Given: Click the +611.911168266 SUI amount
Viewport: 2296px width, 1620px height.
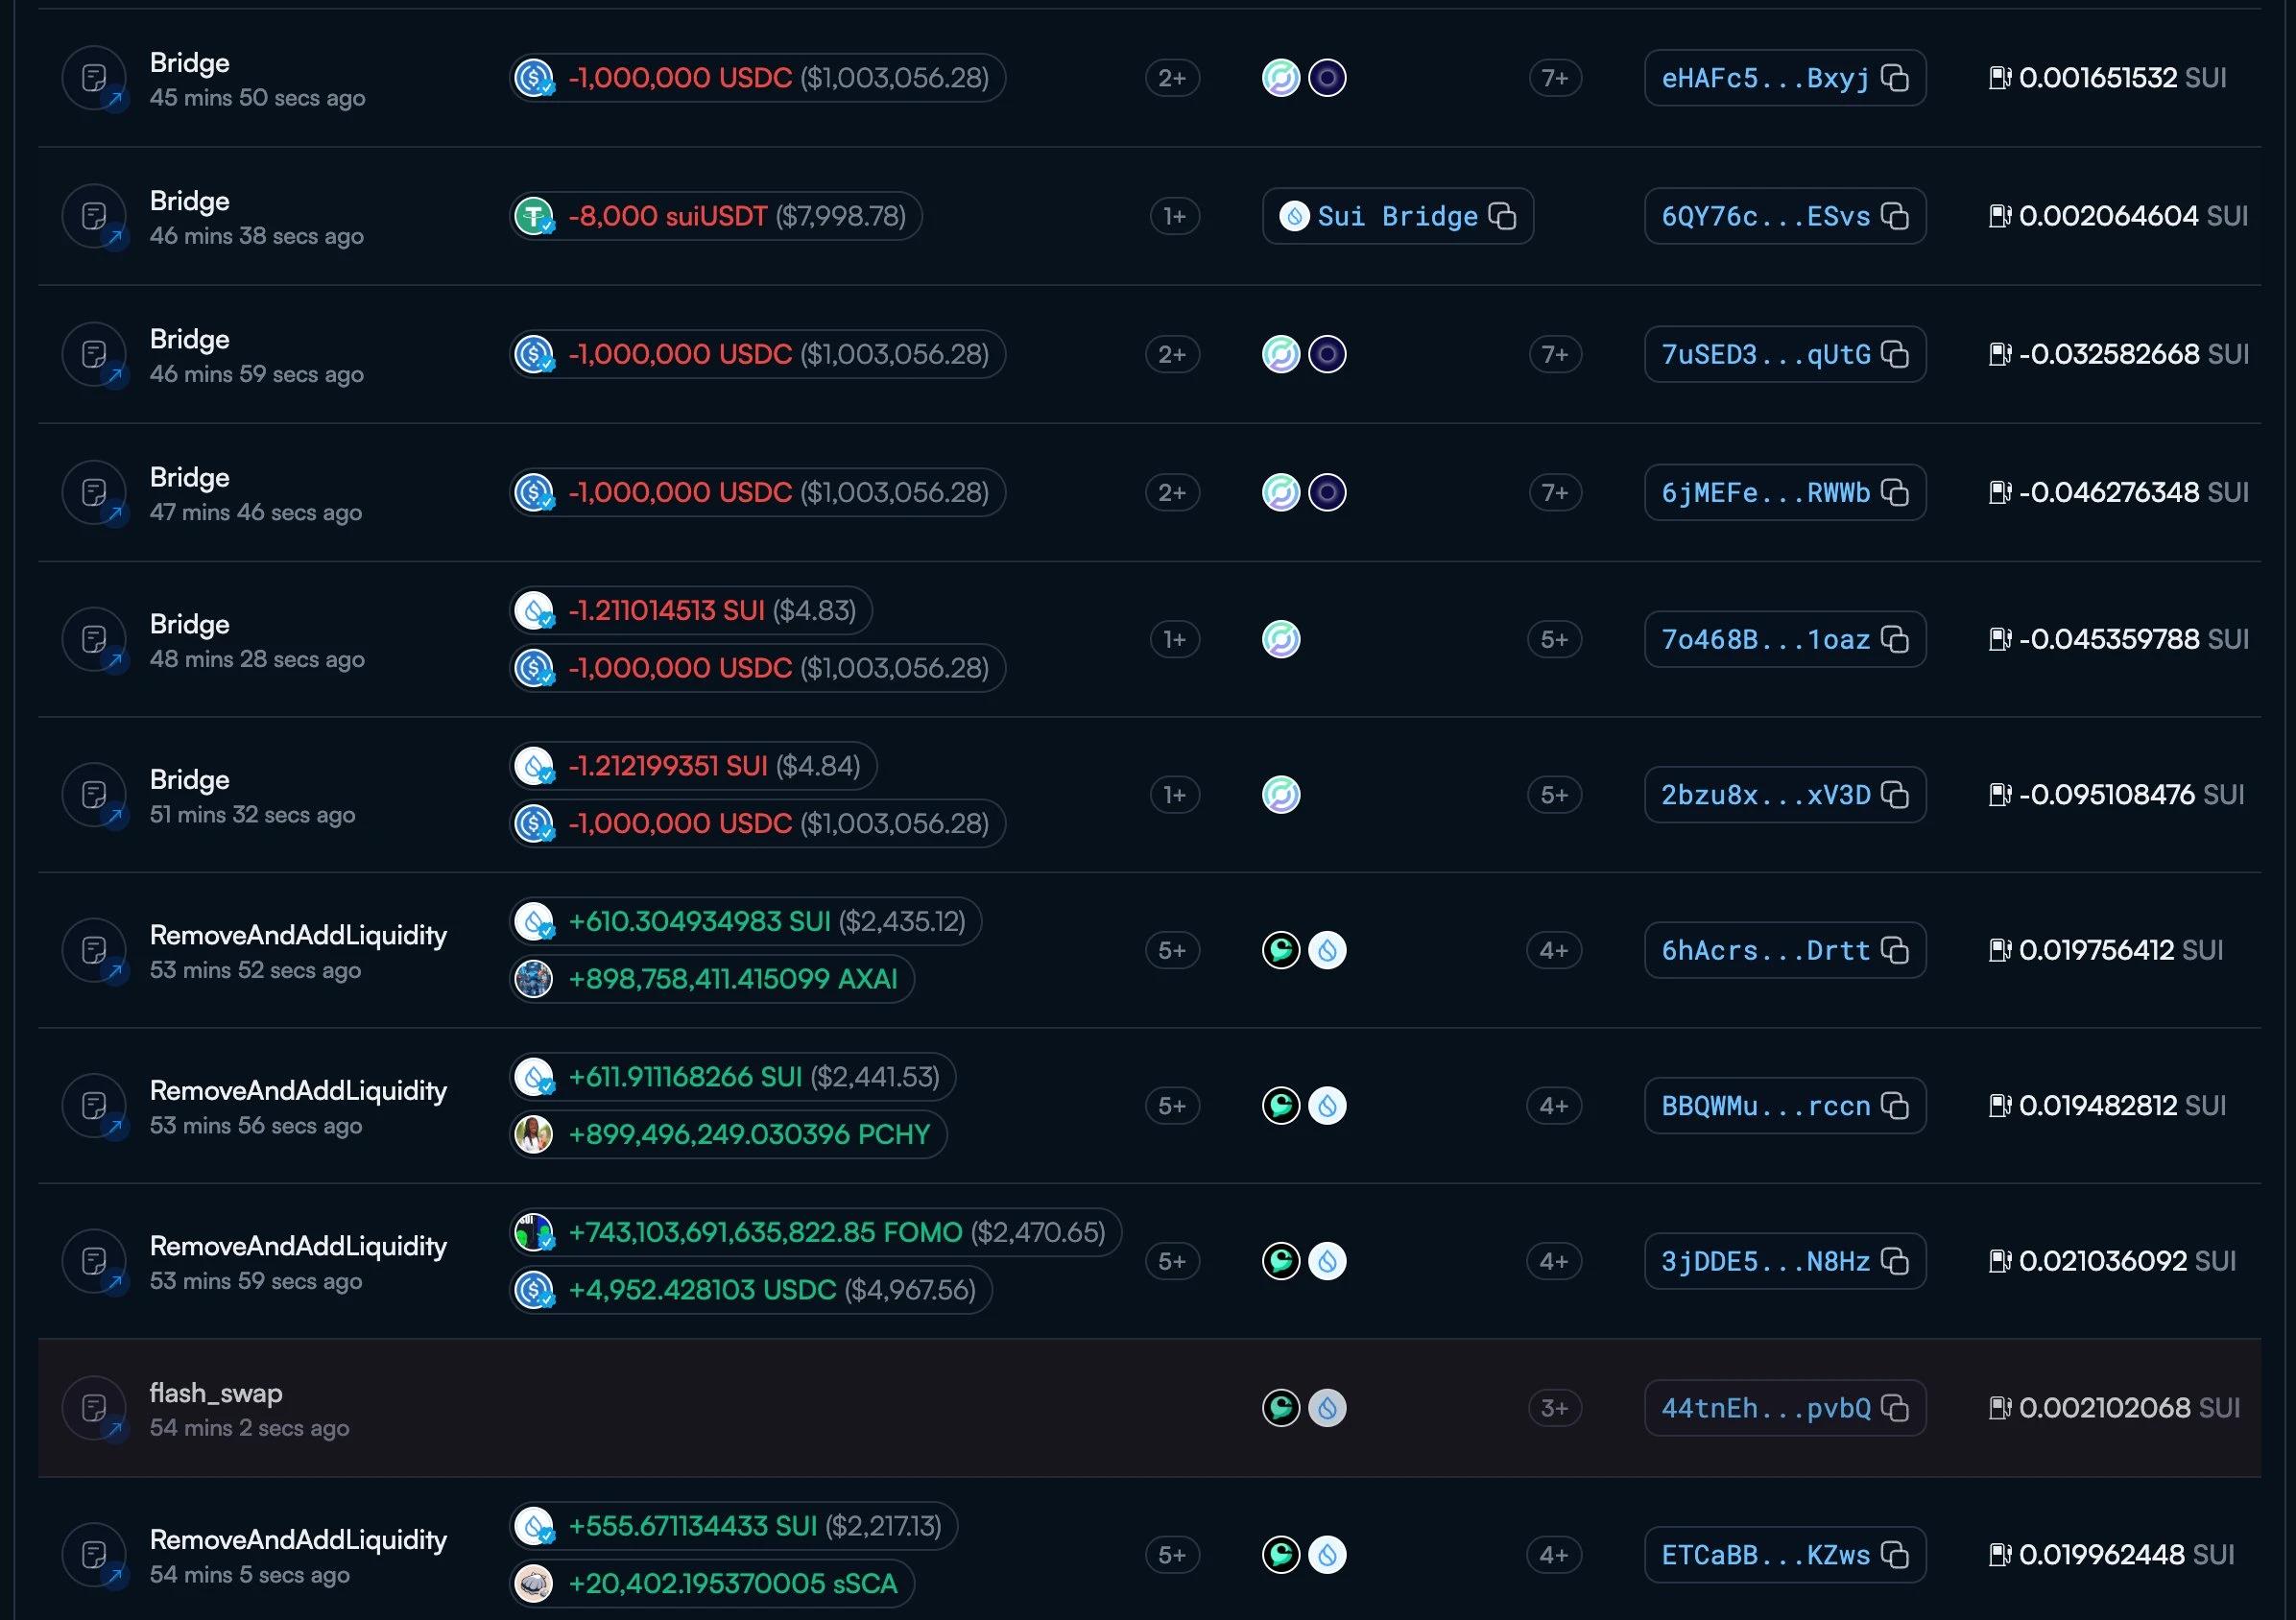Looking at the screenshot, I should click(x=685, y=1077).
